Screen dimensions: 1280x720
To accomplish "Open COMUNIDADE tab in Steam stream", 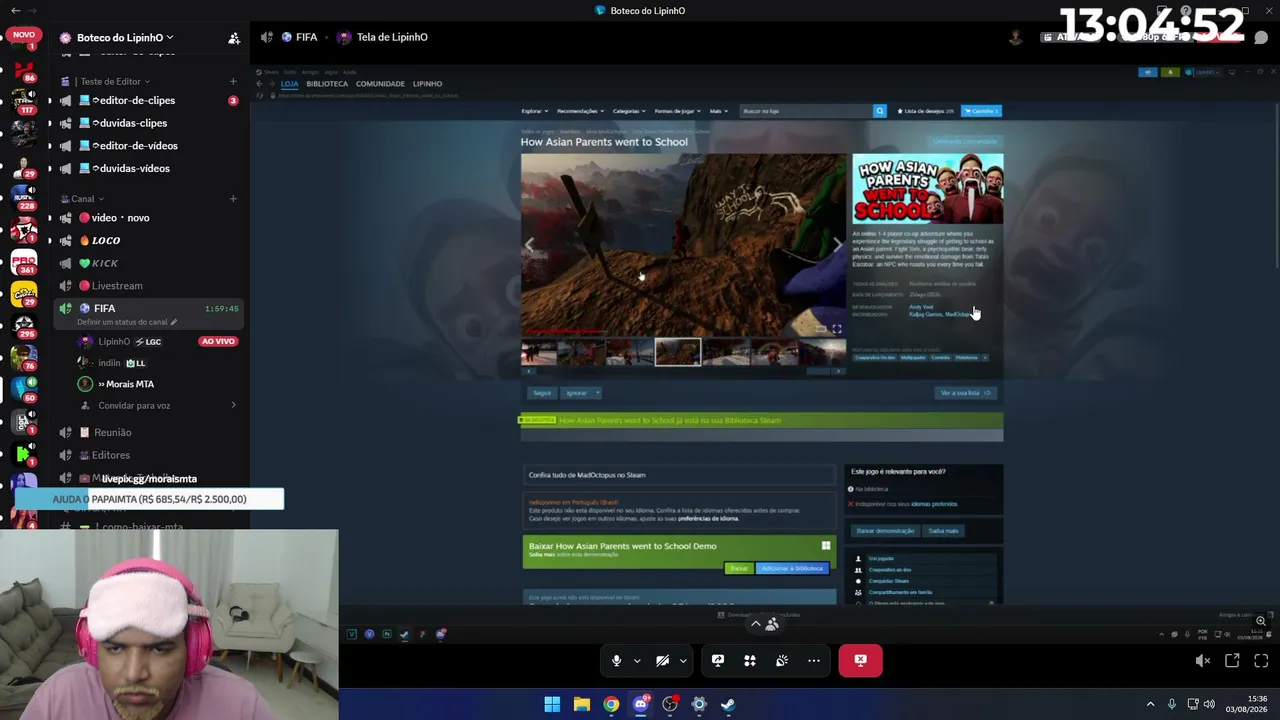I will [x=380, y=84].
